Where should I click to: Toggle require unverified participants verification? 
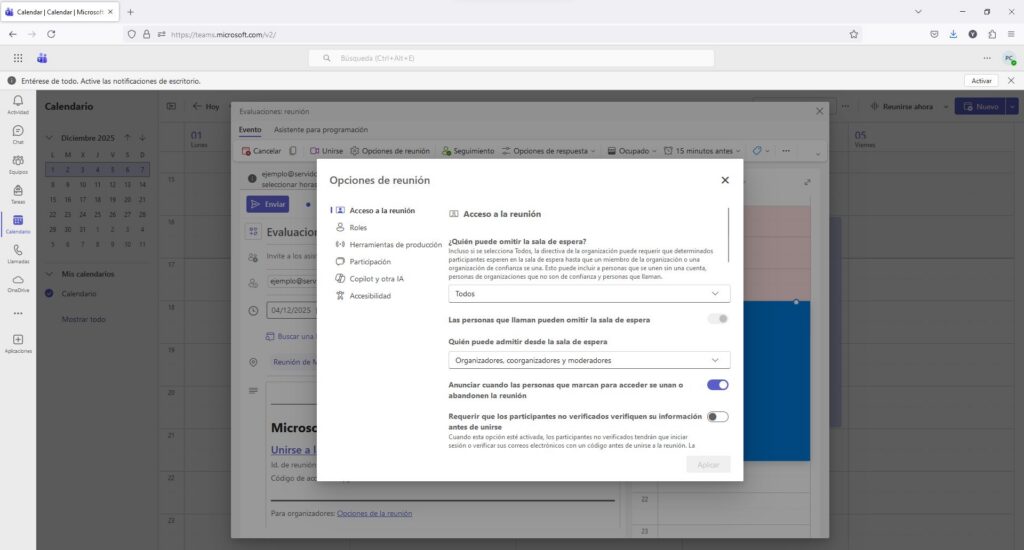(718, 417)
